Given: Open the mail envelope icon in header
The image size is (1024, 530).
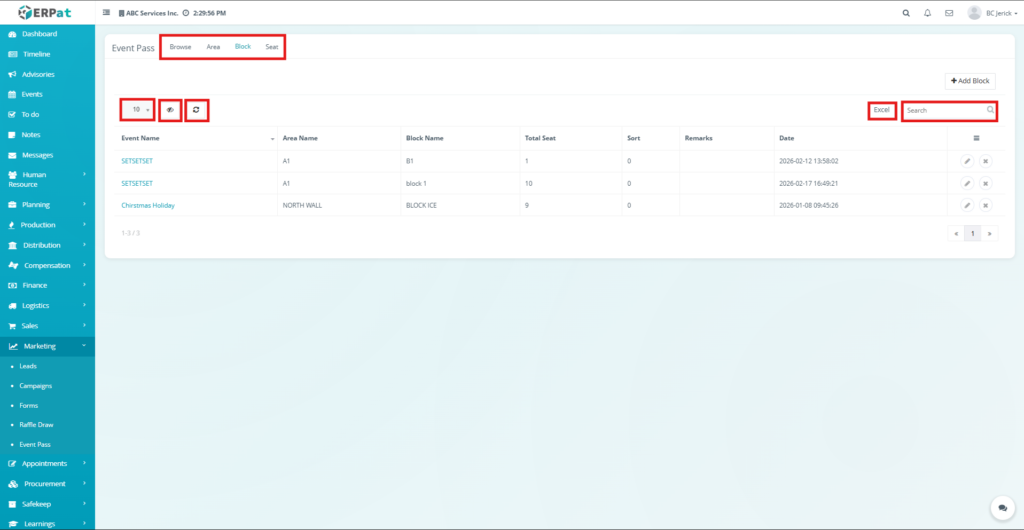Looking at the screenshot, I should click(x=948, y=13).
